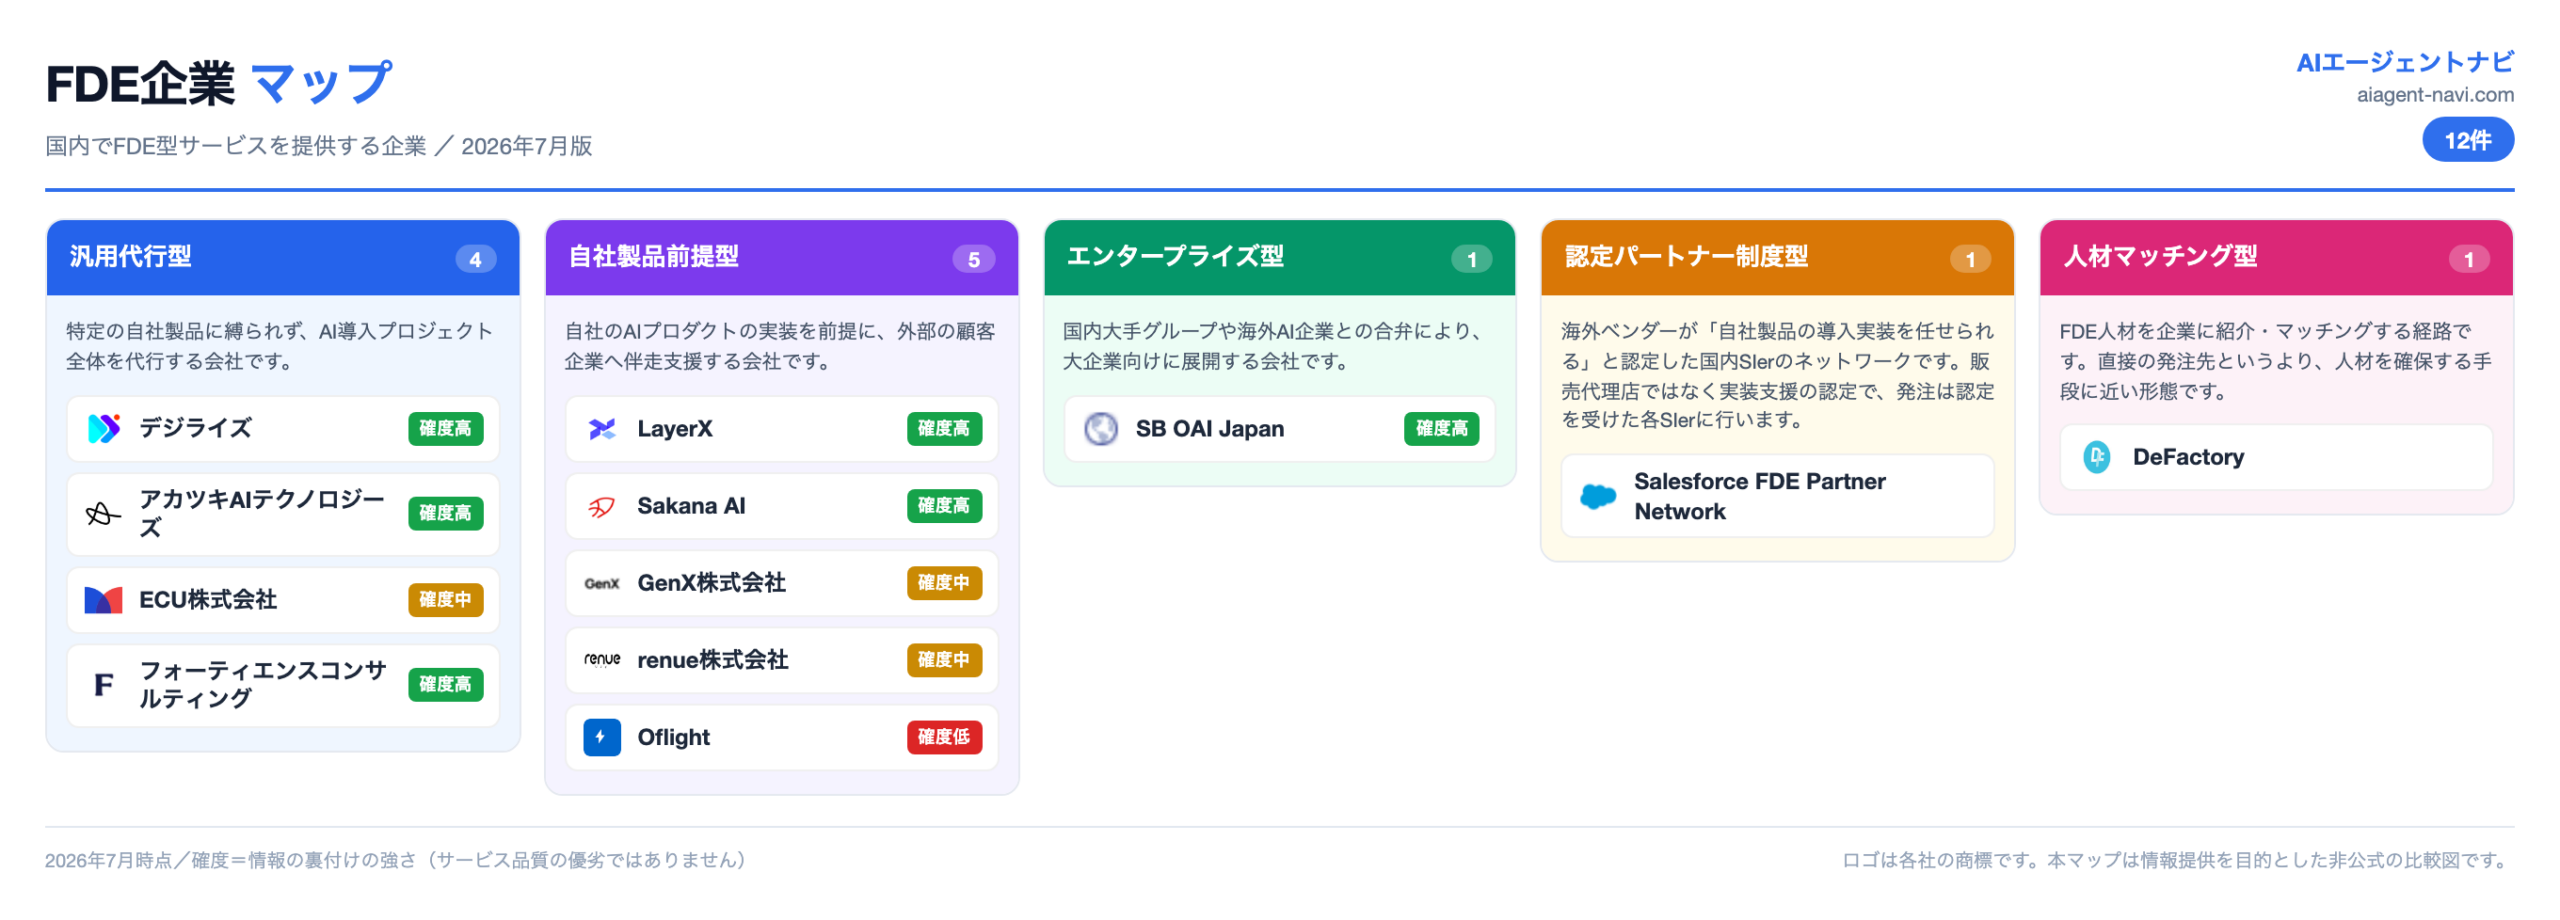This screenshot has width=2560, height=920.
Task: Click the footer note about 確度 meaning
Action: [x=396, y=860]
